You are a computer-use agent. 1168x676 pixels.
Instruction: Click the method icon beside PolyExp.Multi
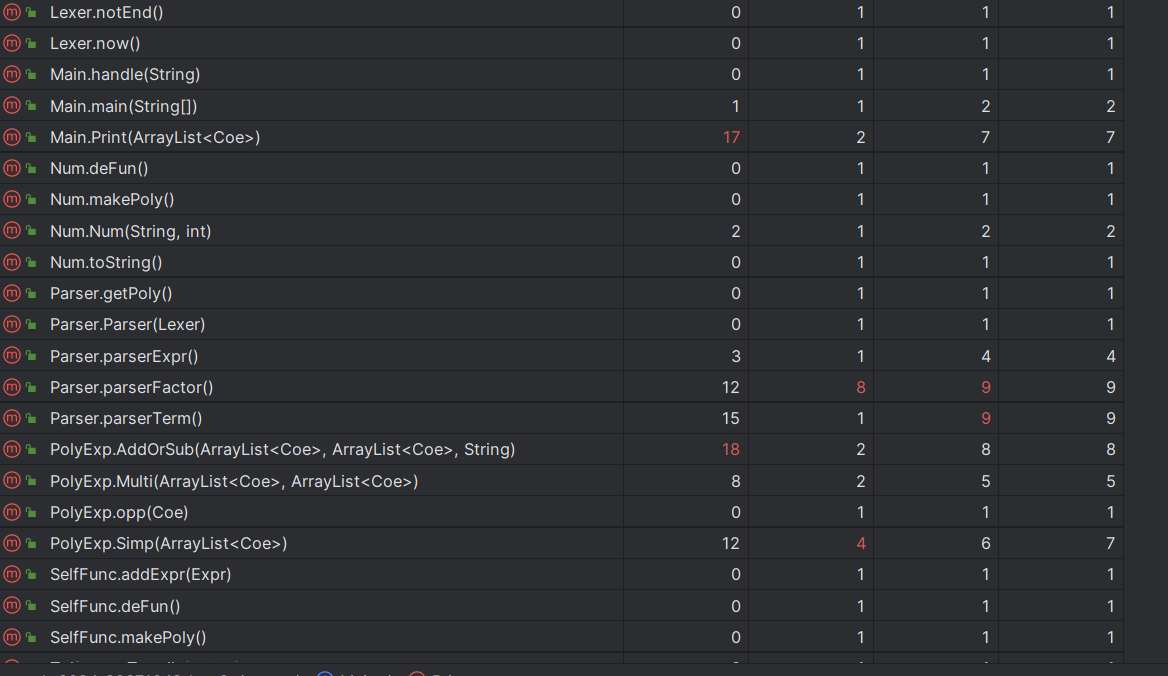coord(12,482)
